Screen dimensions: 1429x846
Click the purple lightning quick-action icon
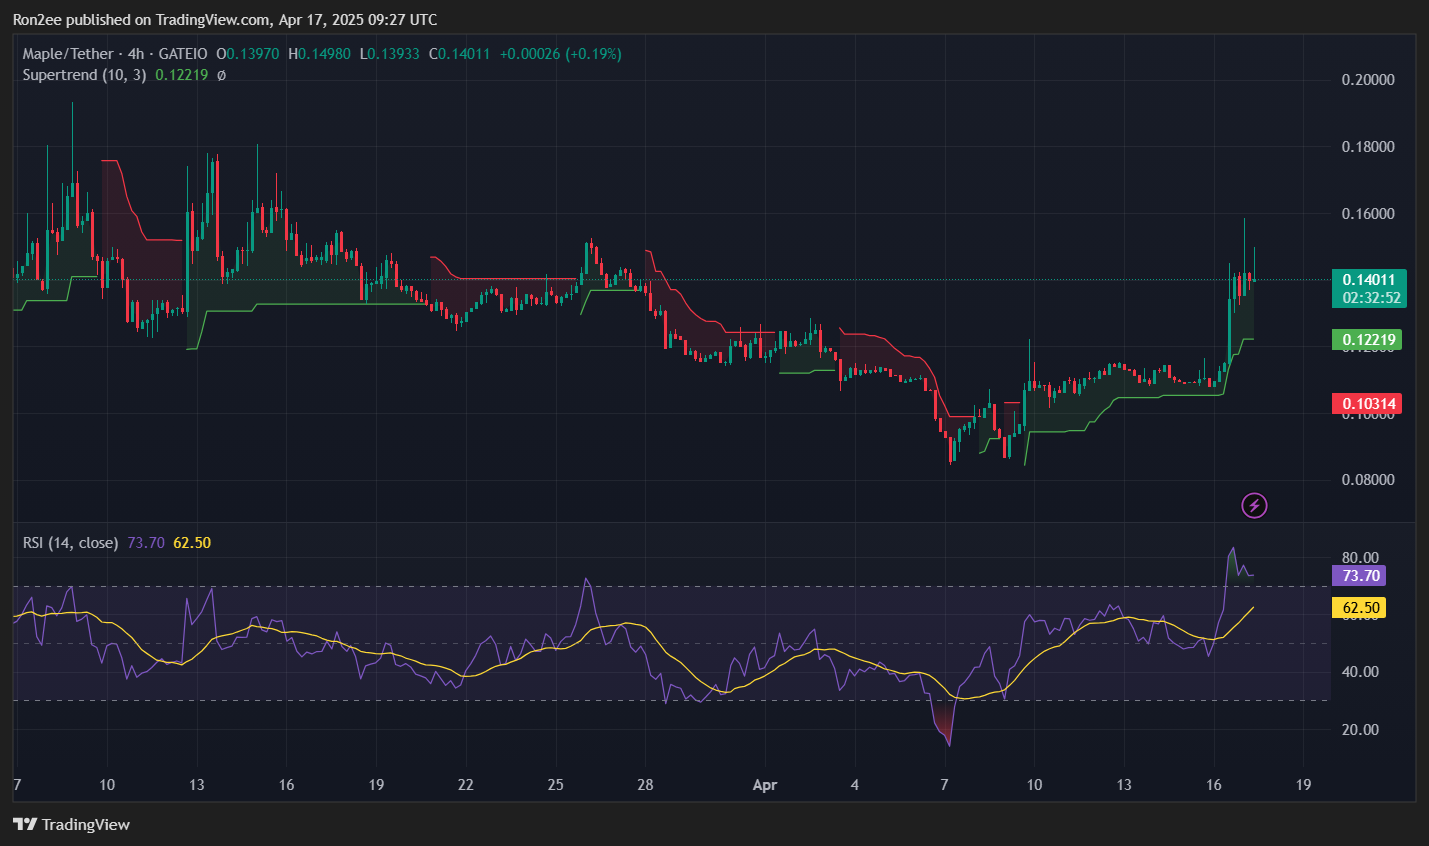point(1254,505)
